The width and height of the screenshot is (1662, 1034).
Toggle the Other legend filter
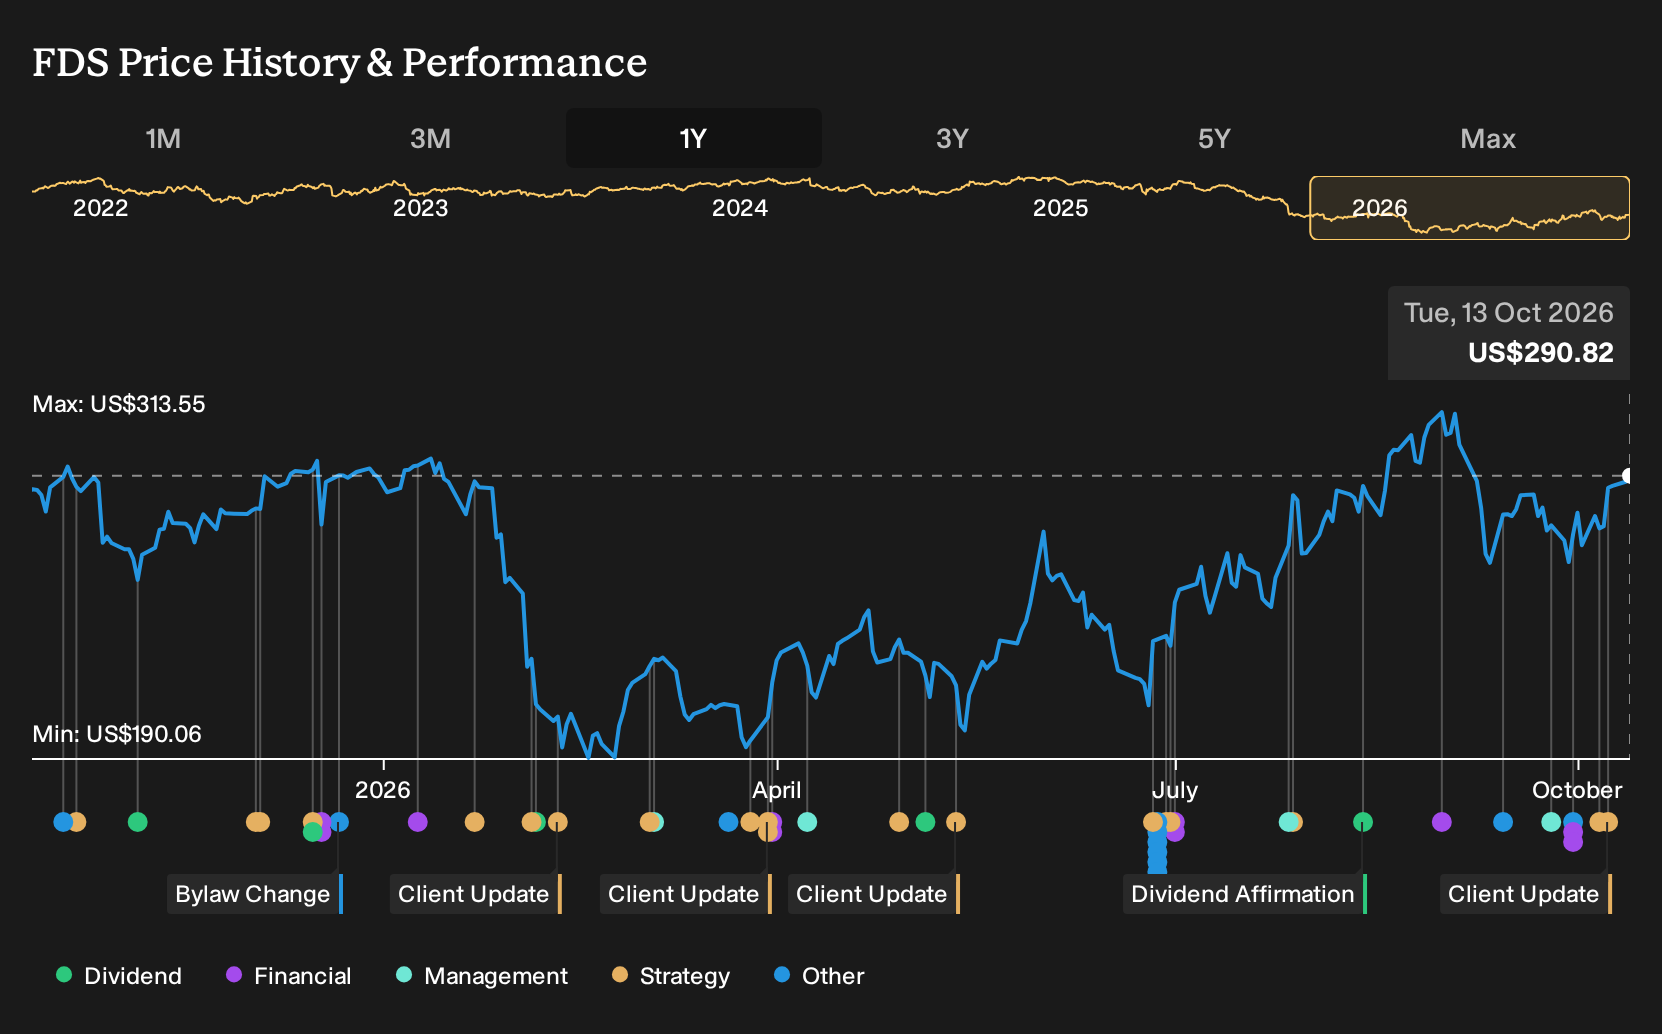tap(819, 976)
